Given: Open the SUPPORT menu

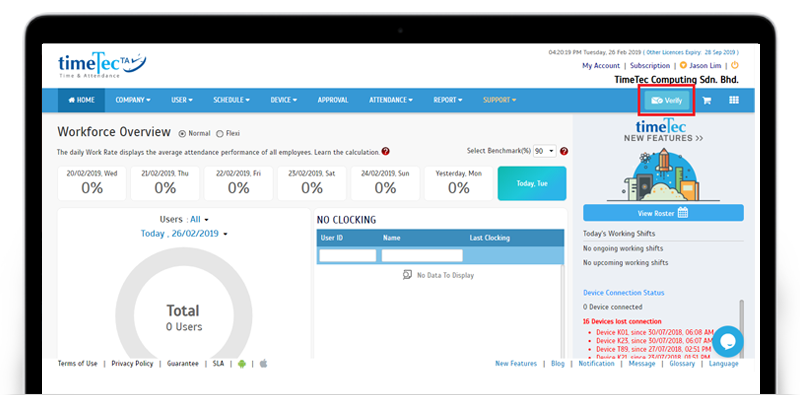Looking at the screenshot, I should pyautogui.click(x=499, y=100).
